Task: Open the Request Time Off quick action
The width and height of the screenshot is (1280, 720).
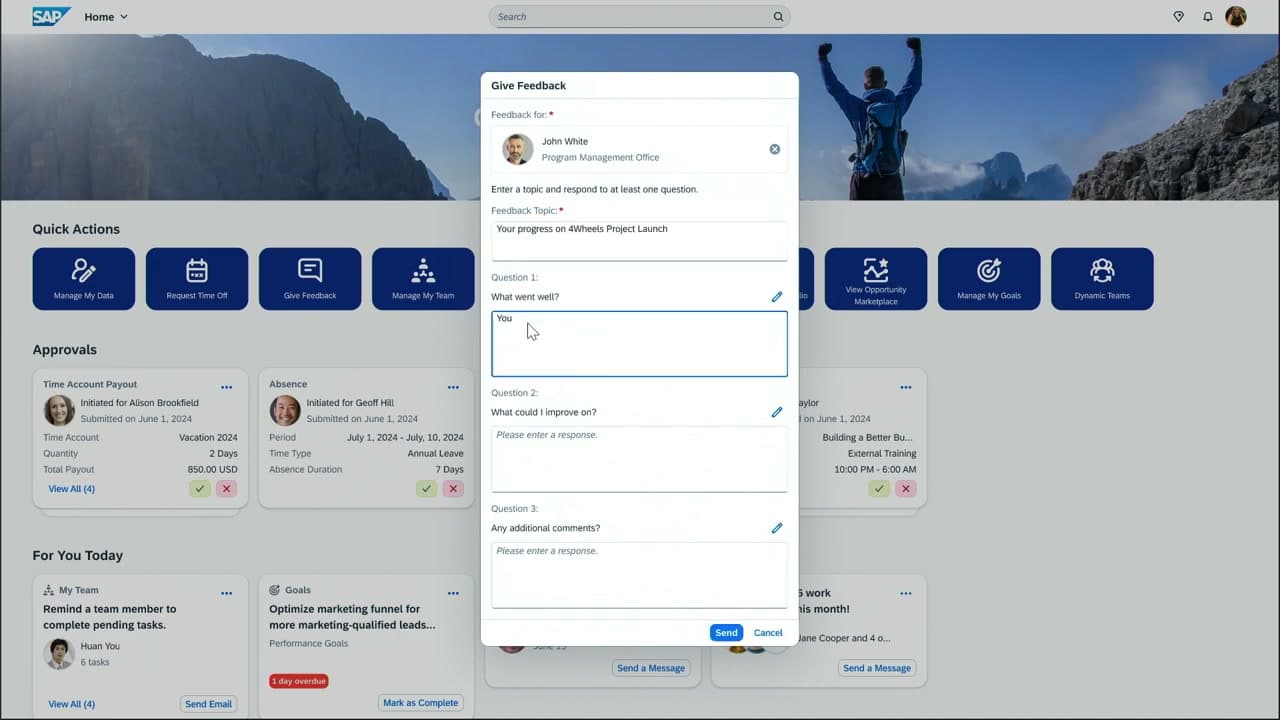Action: pos(197,279)
